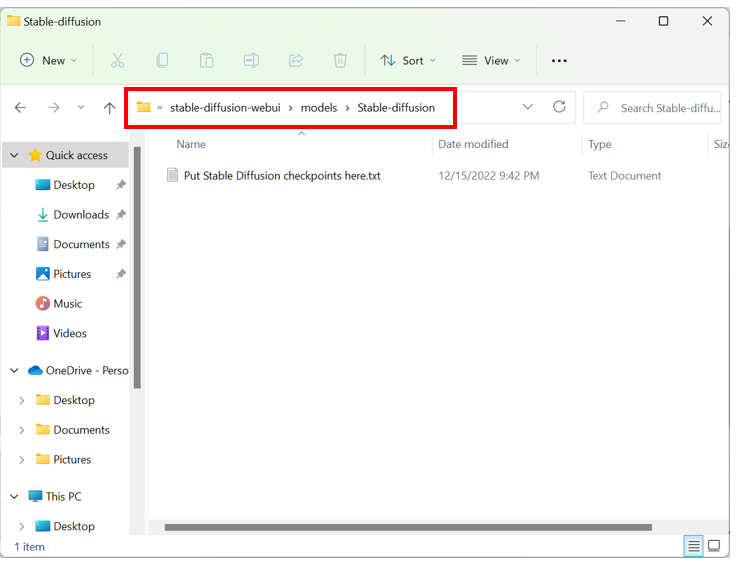Open Pictures under Quick access

[x=72, y=274]
